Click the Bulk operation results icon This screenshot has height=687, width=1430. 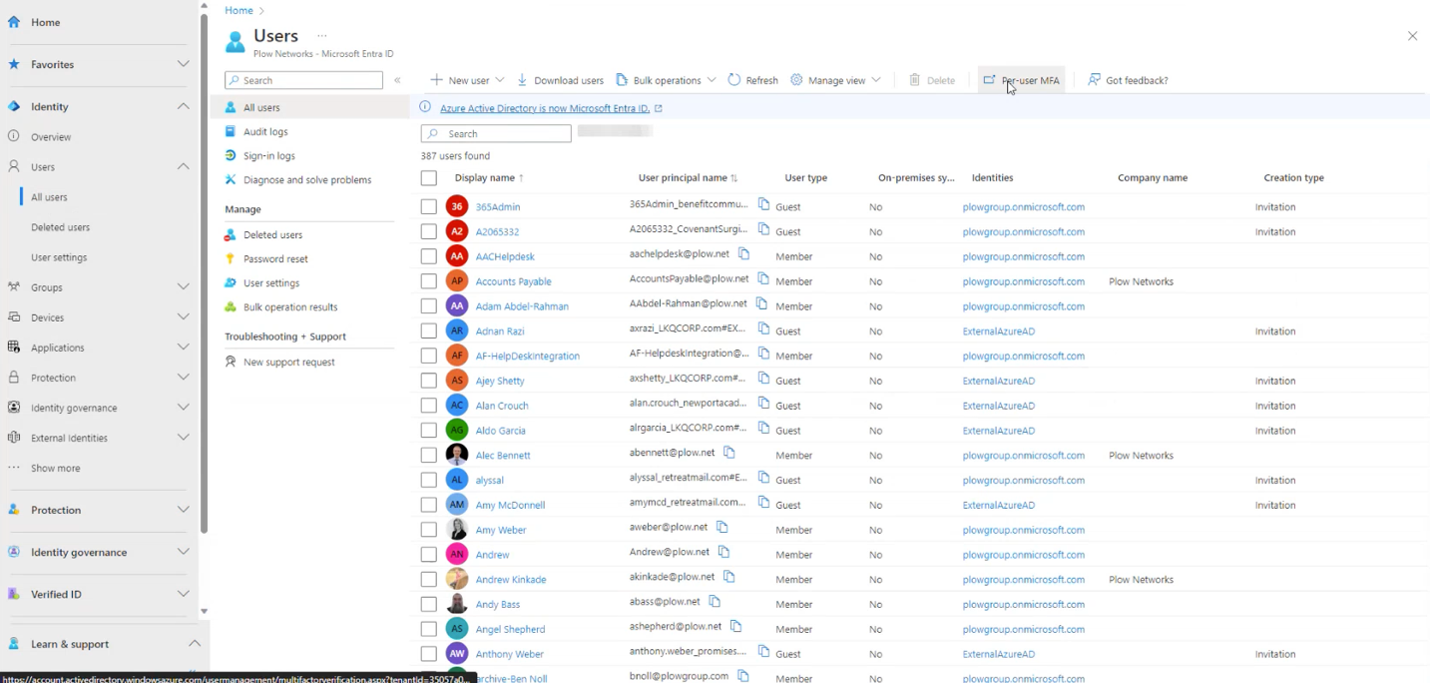pos(230,307)
